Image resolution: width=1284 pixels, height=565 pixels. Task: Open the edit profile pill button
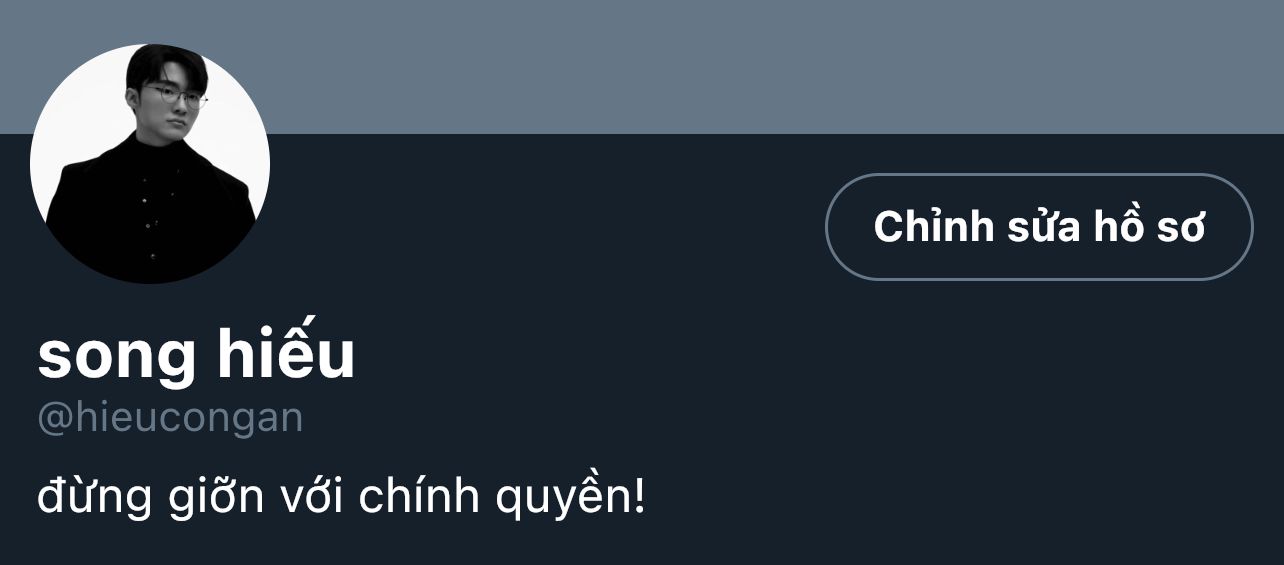1038,227
